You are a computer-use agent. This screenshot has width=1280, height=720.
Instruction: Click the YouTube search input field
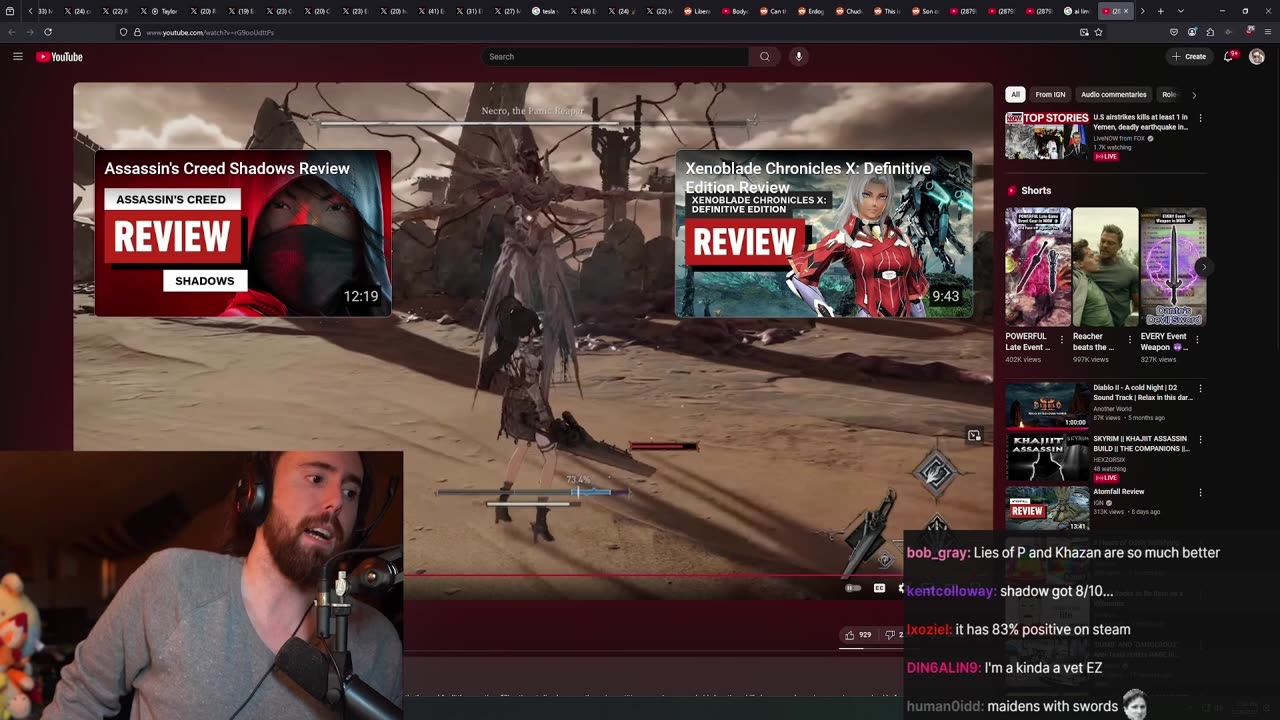pyautogui.click(x=615, y=57)
